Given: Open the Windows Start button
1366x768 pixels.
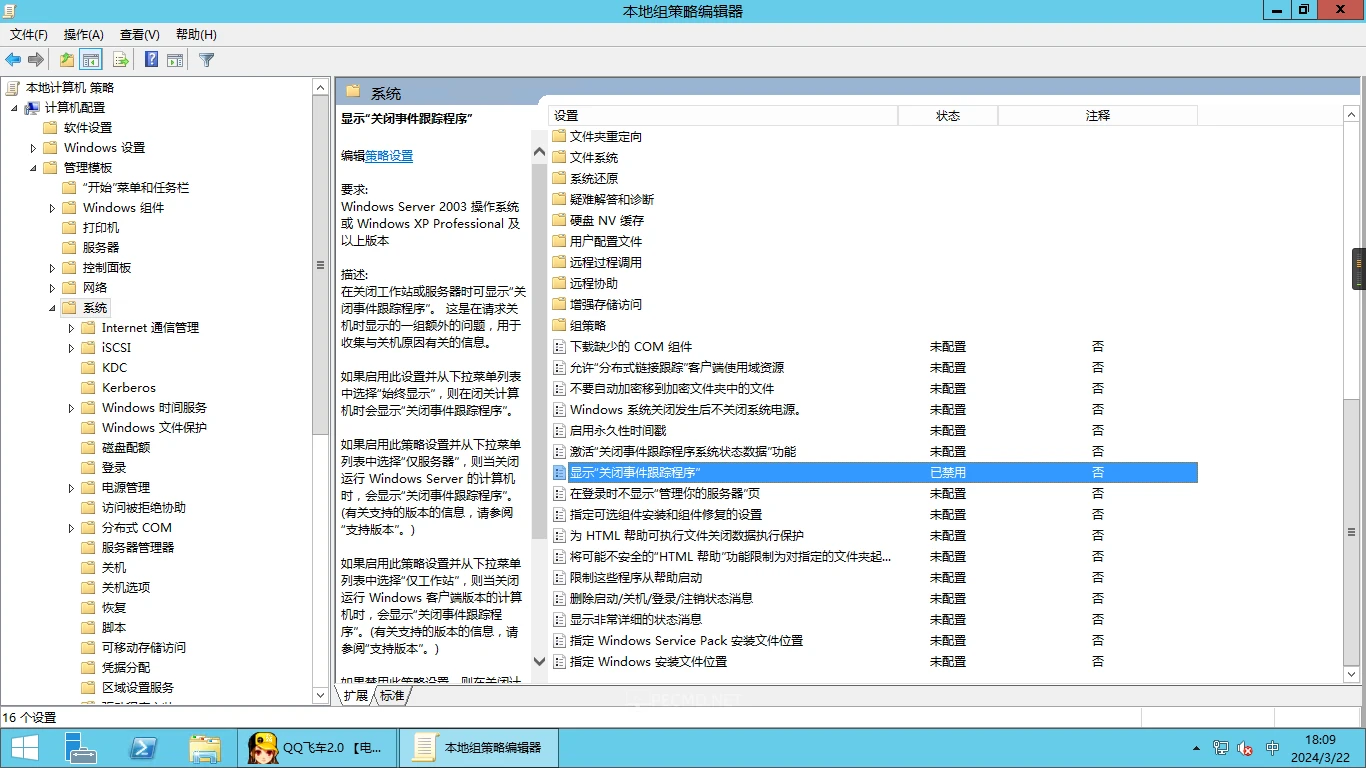Looking at the screenshot, I should pyautogui.click(x=25, y=747).
